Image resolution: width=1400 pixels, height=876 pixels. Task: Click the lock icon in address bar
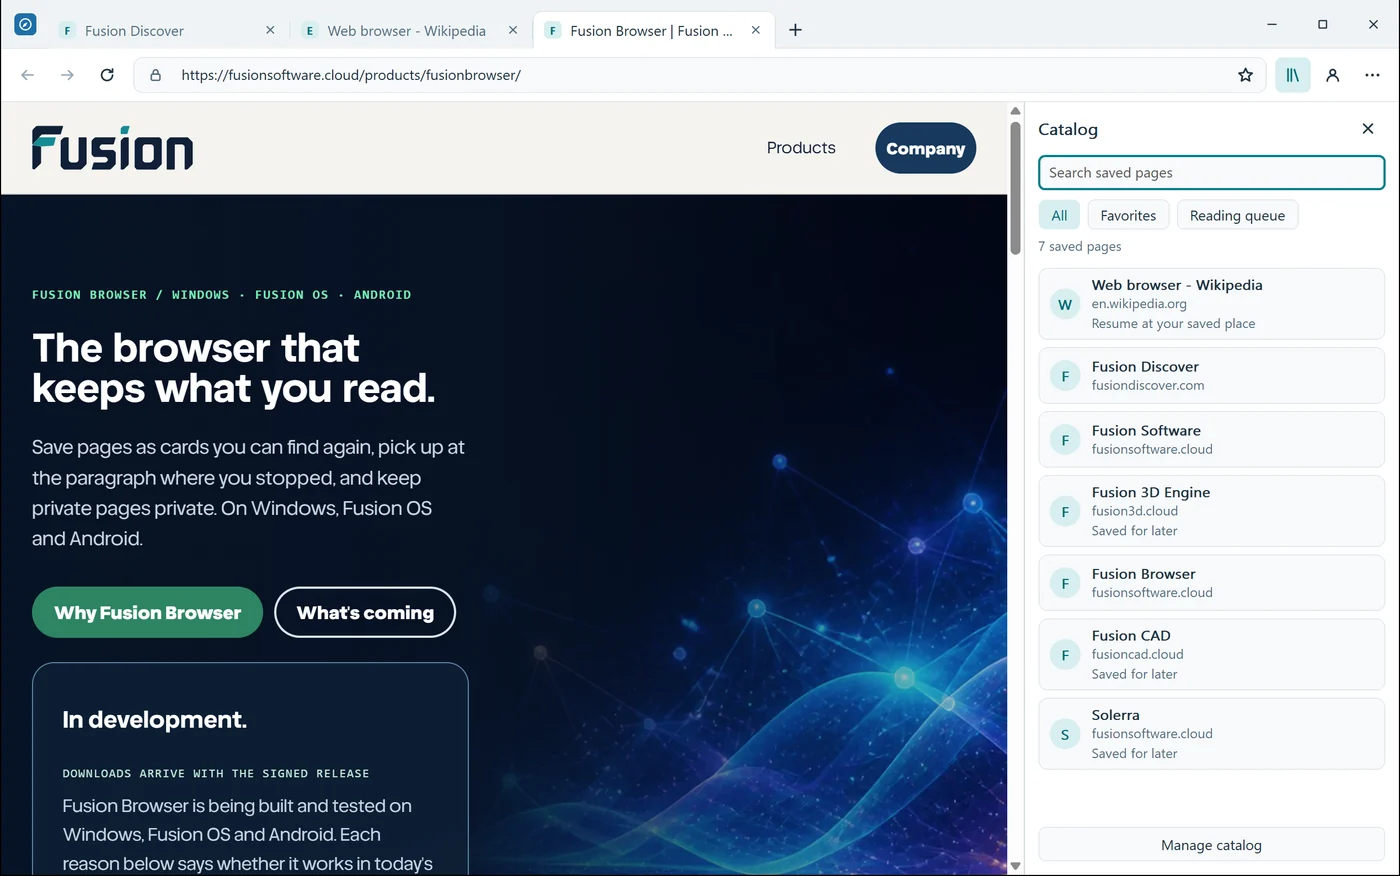[x=155, y=75]
